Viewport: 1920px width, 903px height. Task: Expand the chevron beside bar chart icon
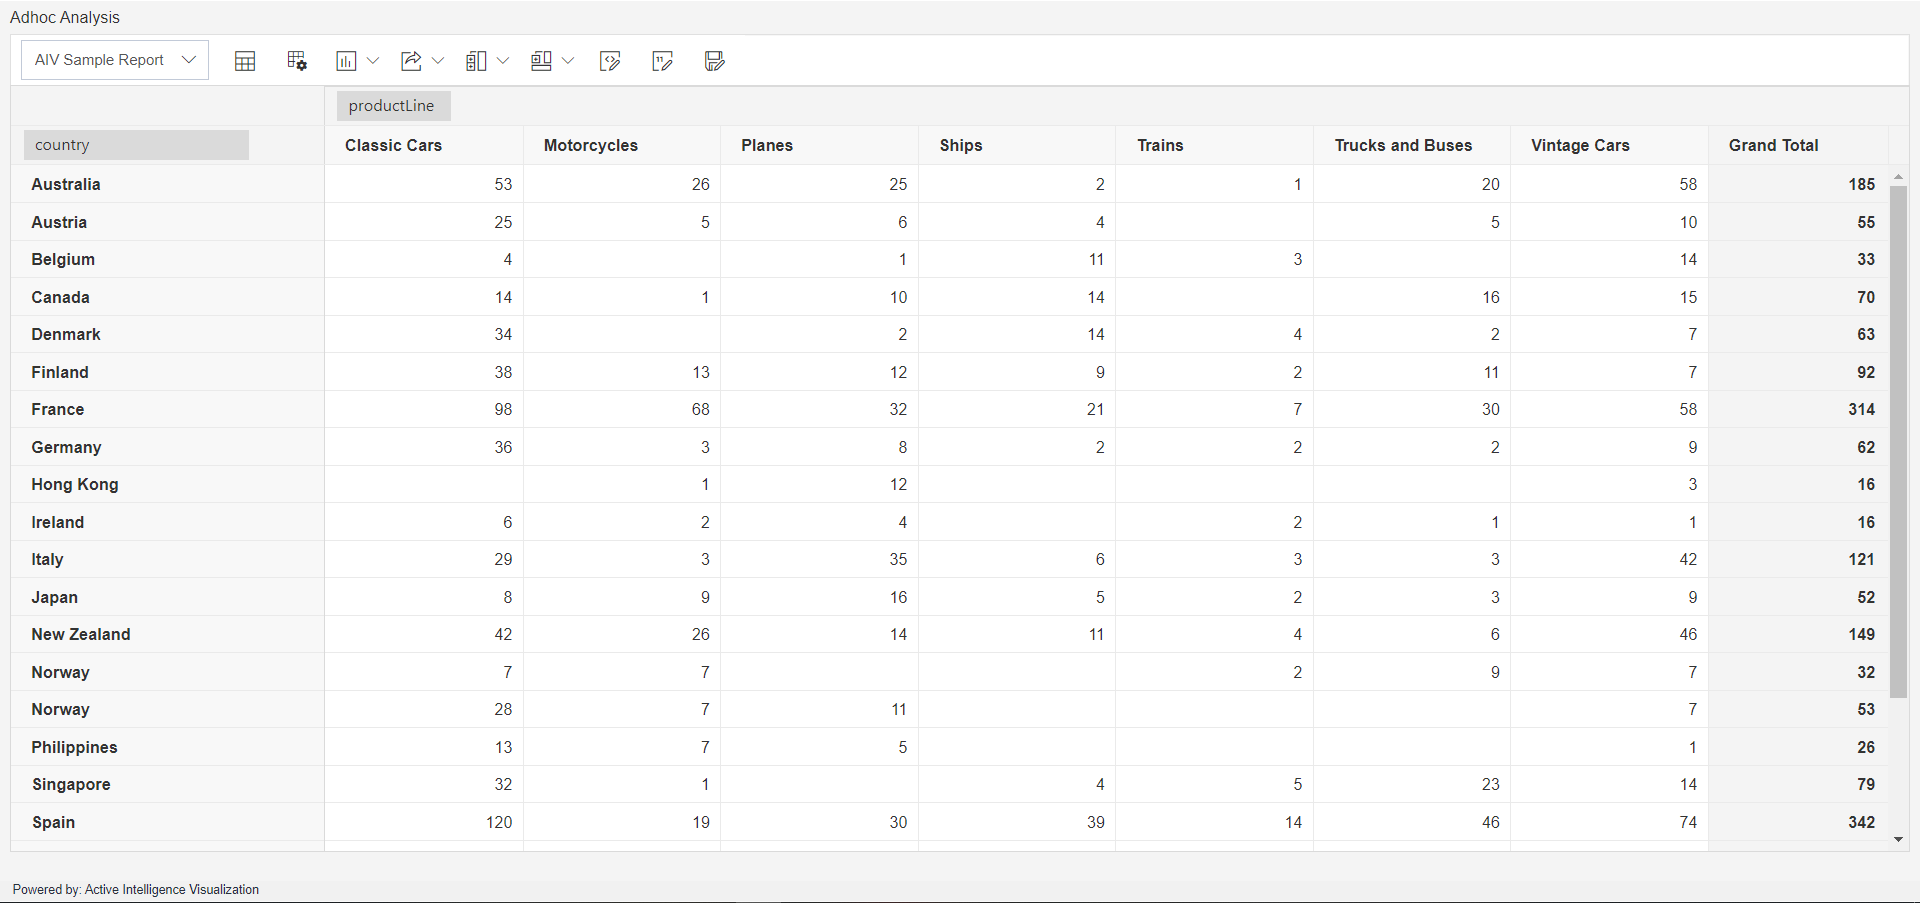[x=373, y=61]
